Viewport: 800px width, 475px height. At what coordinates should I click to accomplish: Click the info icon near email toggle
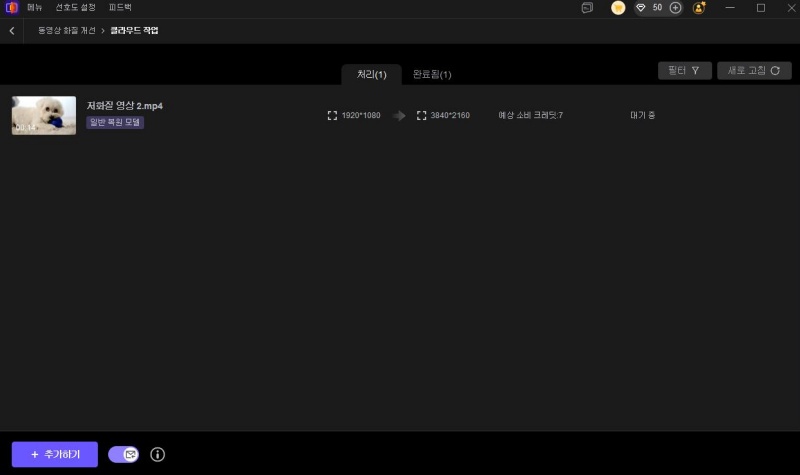pos(157,455)
